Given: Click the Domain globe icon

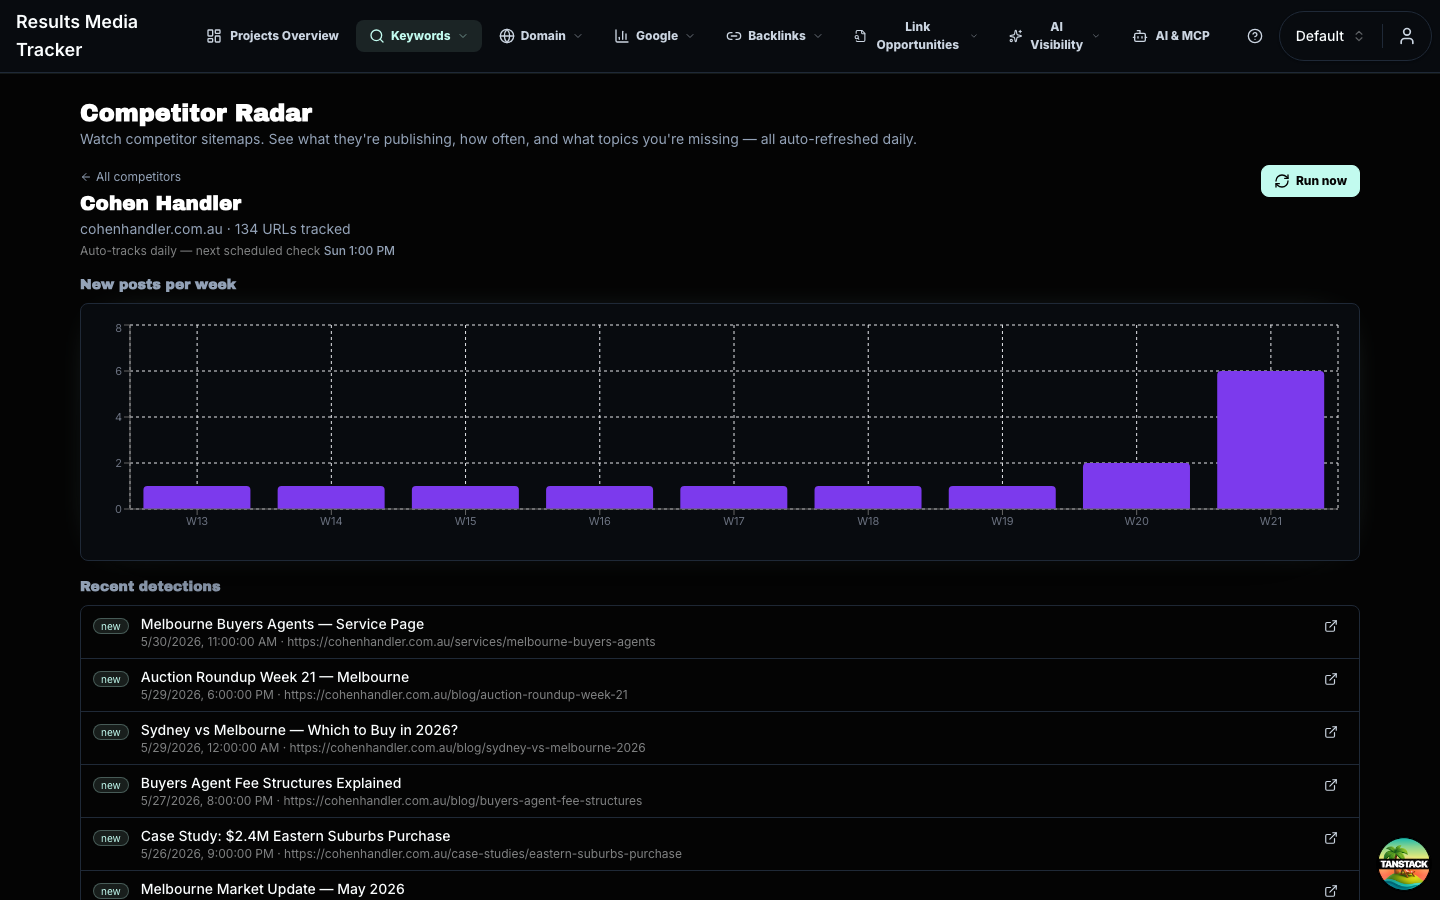Looking at the screenshot, I should pyautogui.click(x=507, y=36).
